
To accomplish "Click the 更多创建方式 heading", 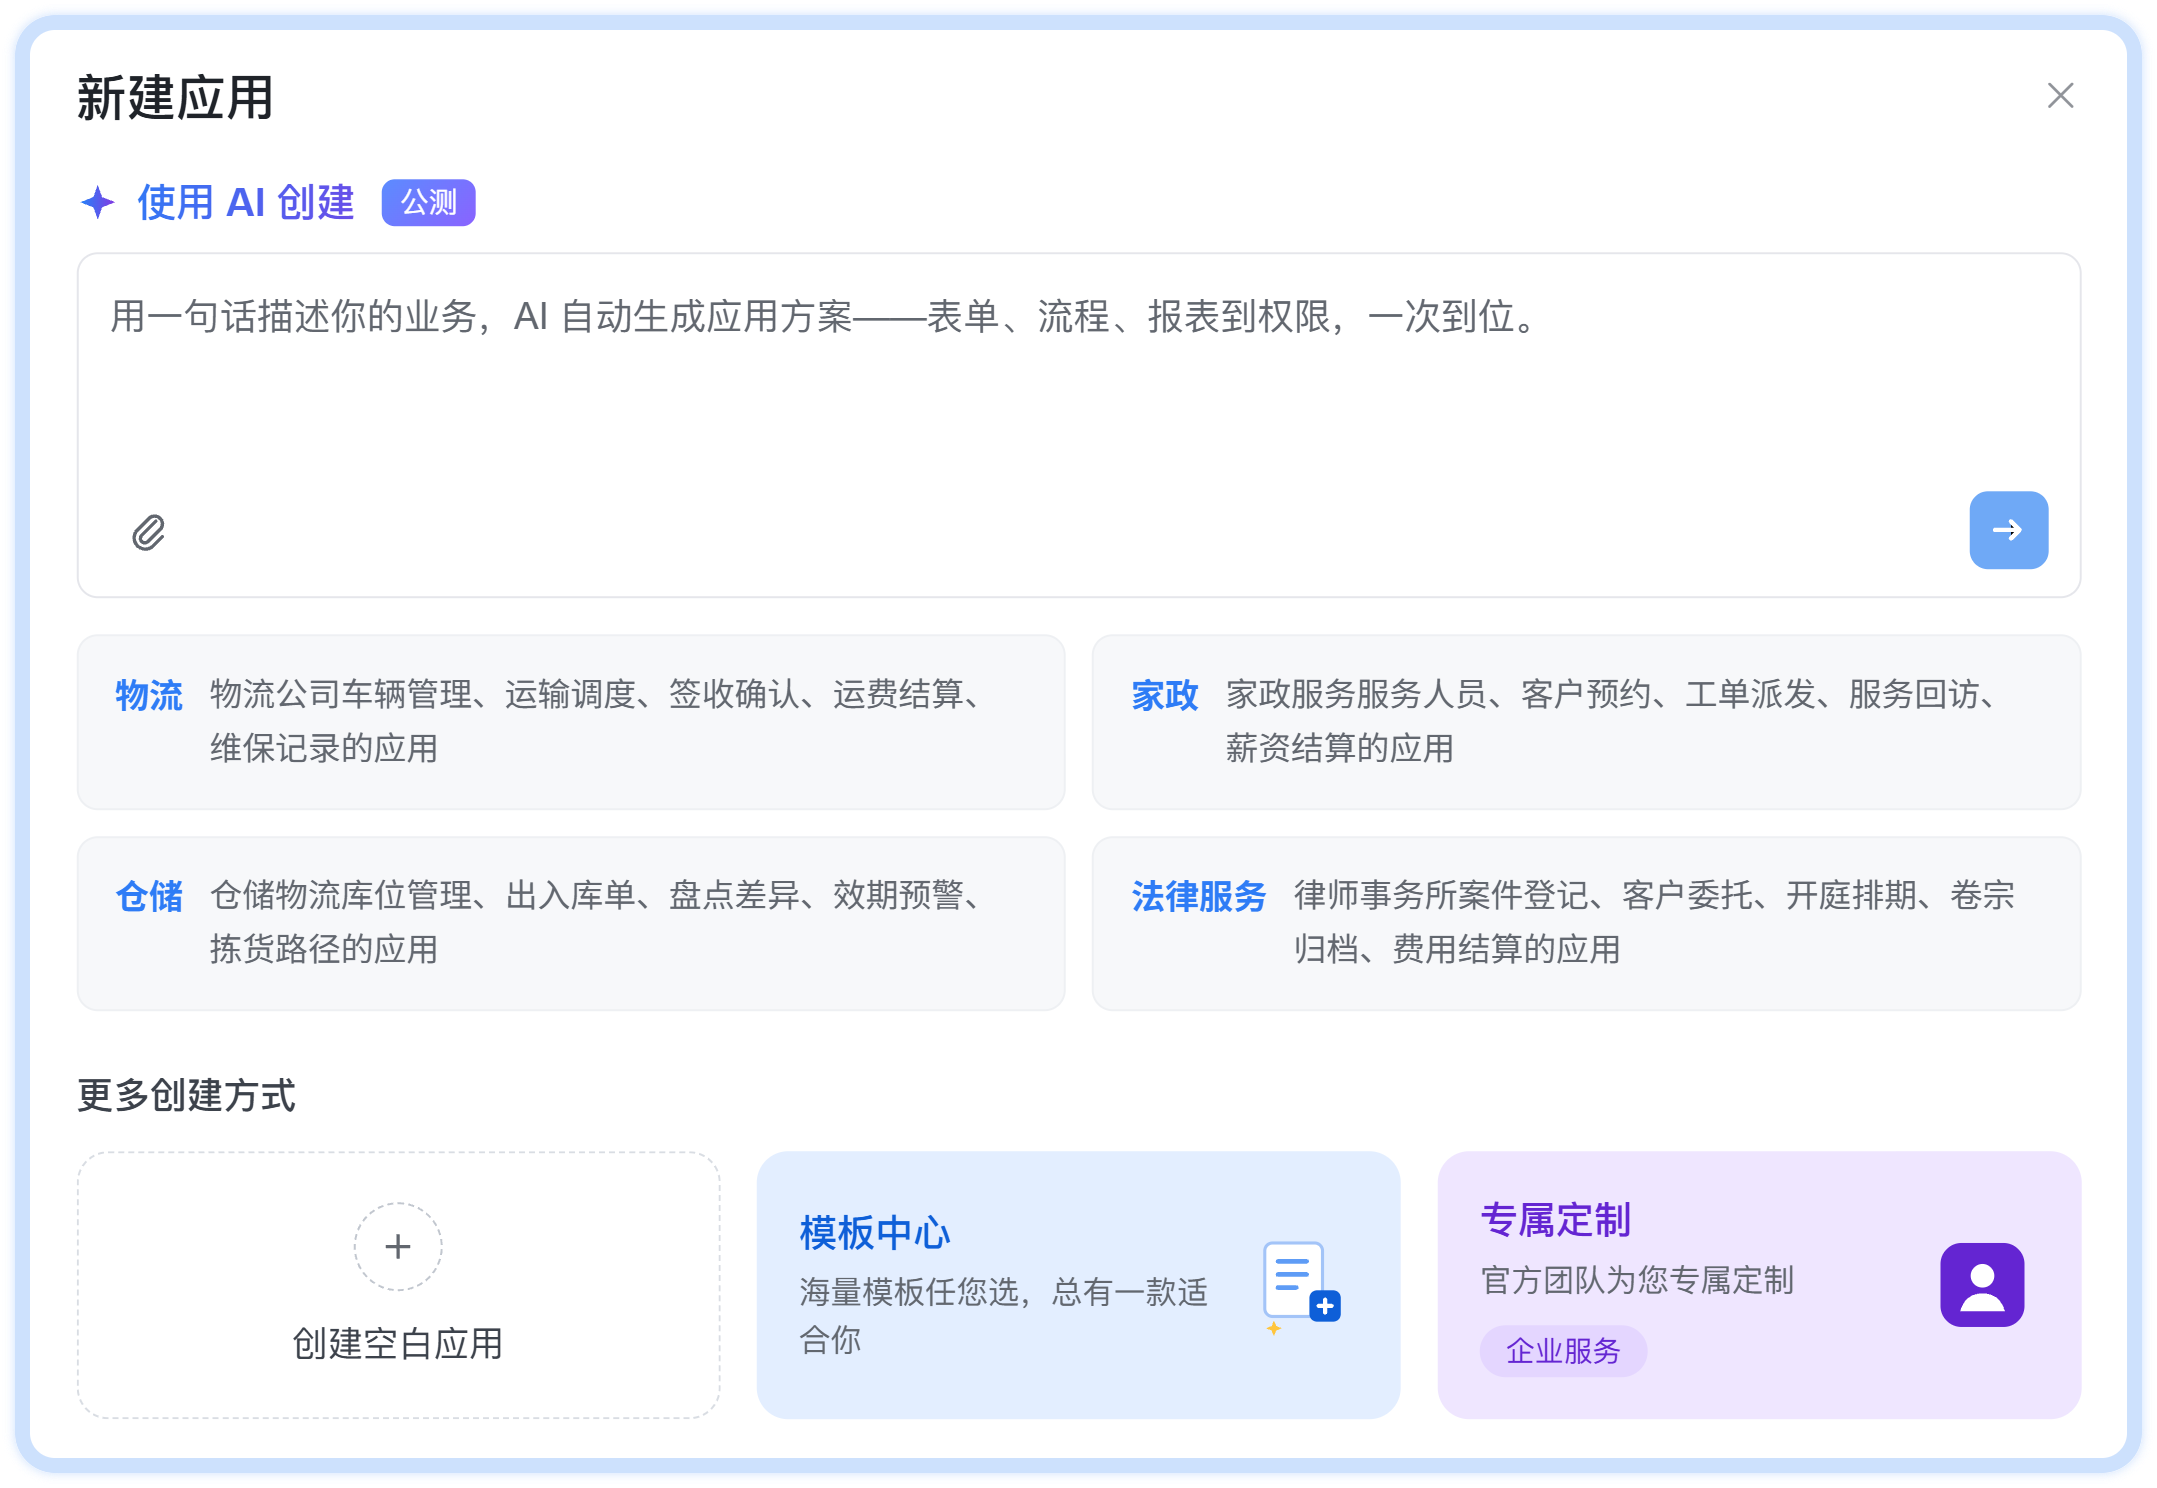I will tap(187, 1095).
